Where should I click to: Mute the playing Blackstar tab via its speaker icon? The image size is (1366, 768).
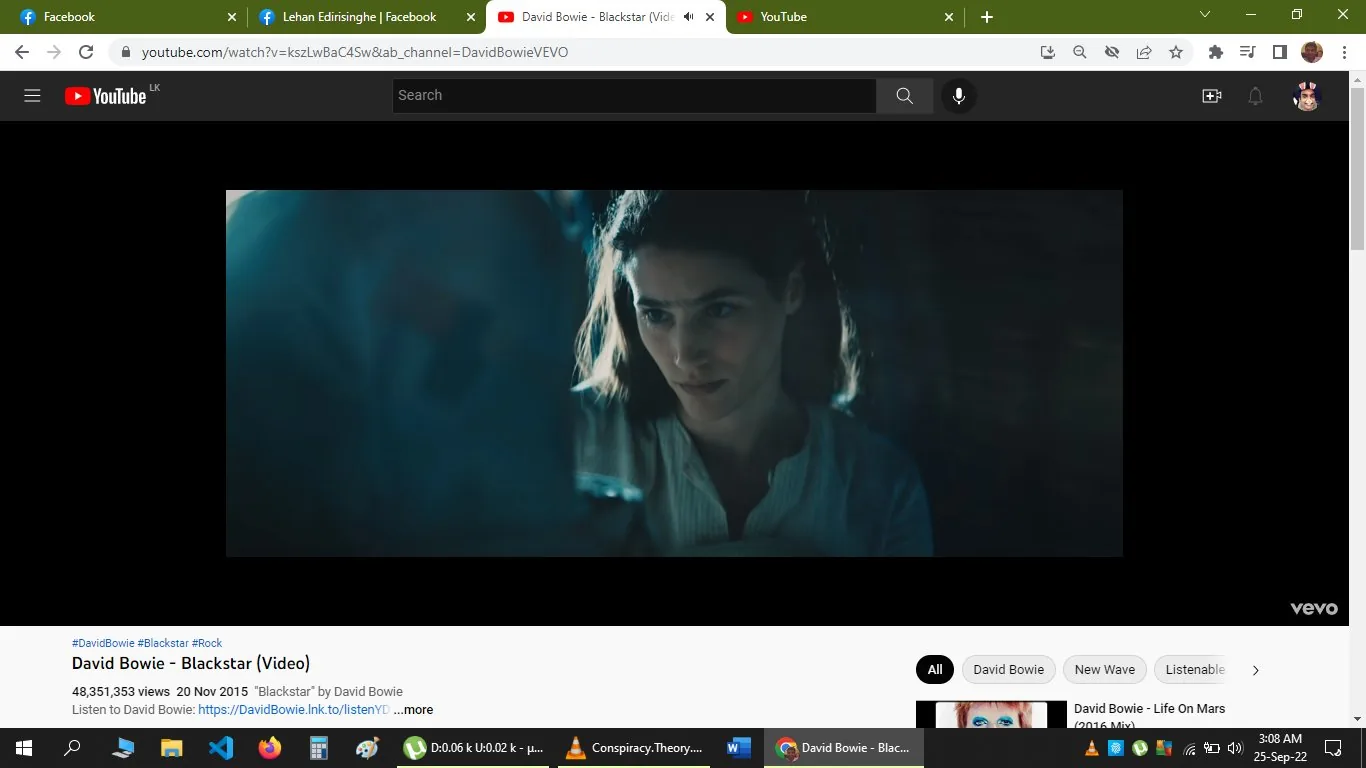688,16
